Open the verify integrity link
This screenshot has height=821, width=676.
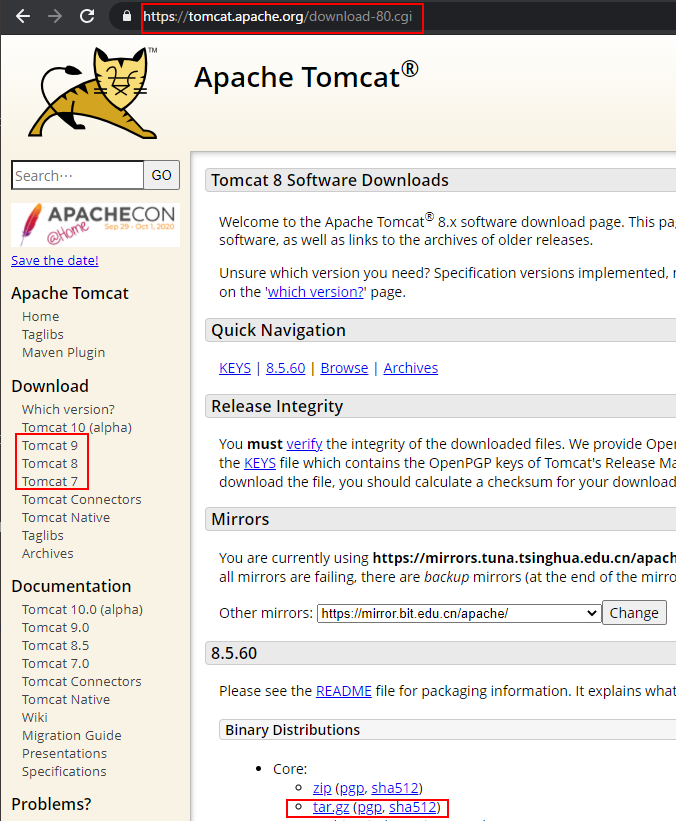click(304, 444)
